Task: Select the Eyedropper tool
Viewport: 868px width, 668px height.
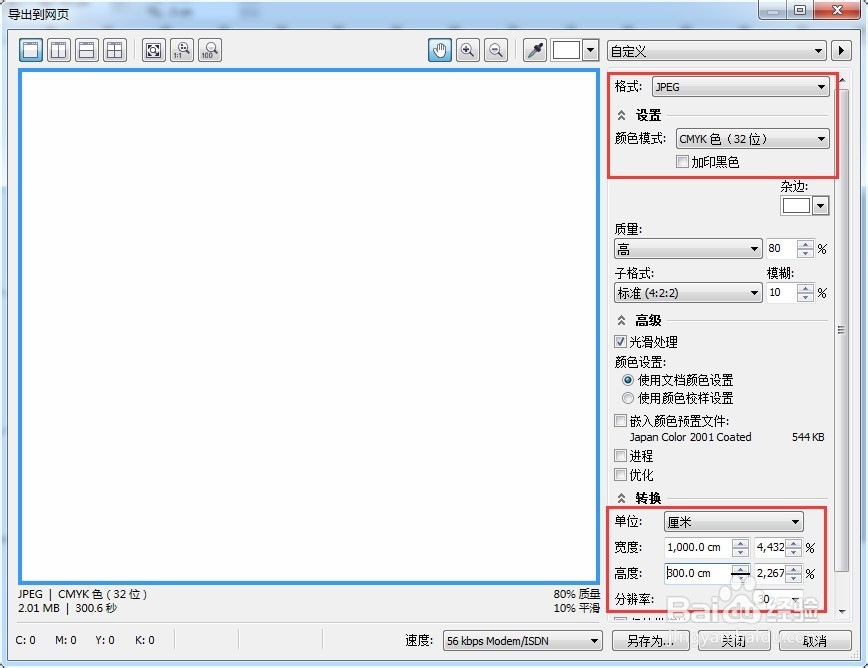Action: pyautogui.click(x=535, y=50)
